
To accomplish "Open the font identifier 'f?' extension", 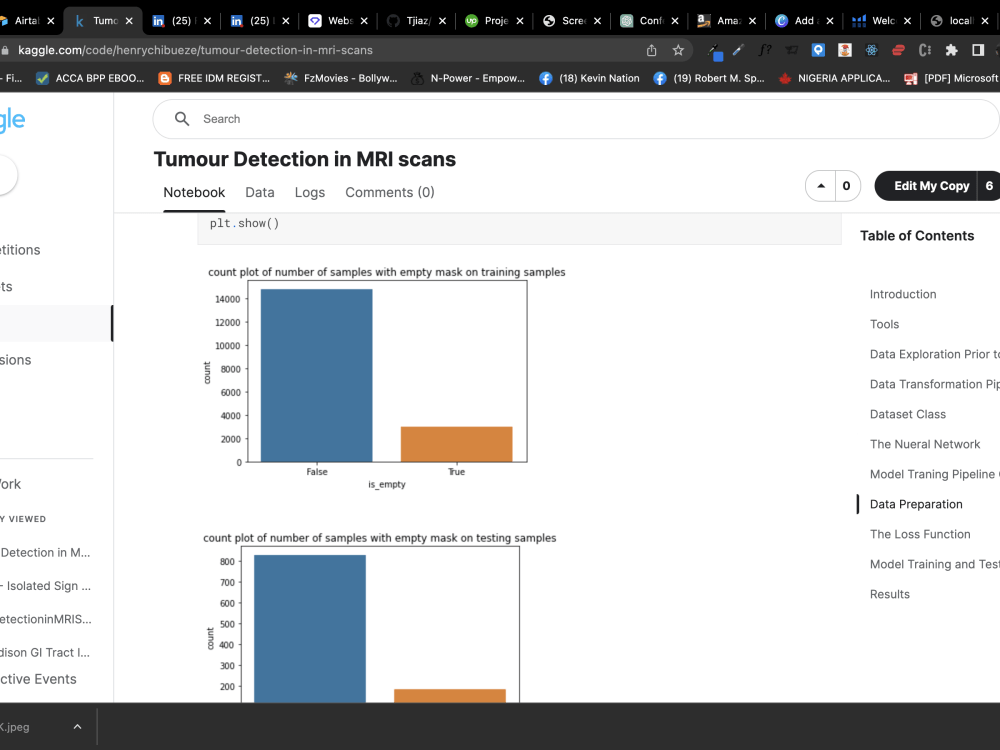I will click(765, 50).
